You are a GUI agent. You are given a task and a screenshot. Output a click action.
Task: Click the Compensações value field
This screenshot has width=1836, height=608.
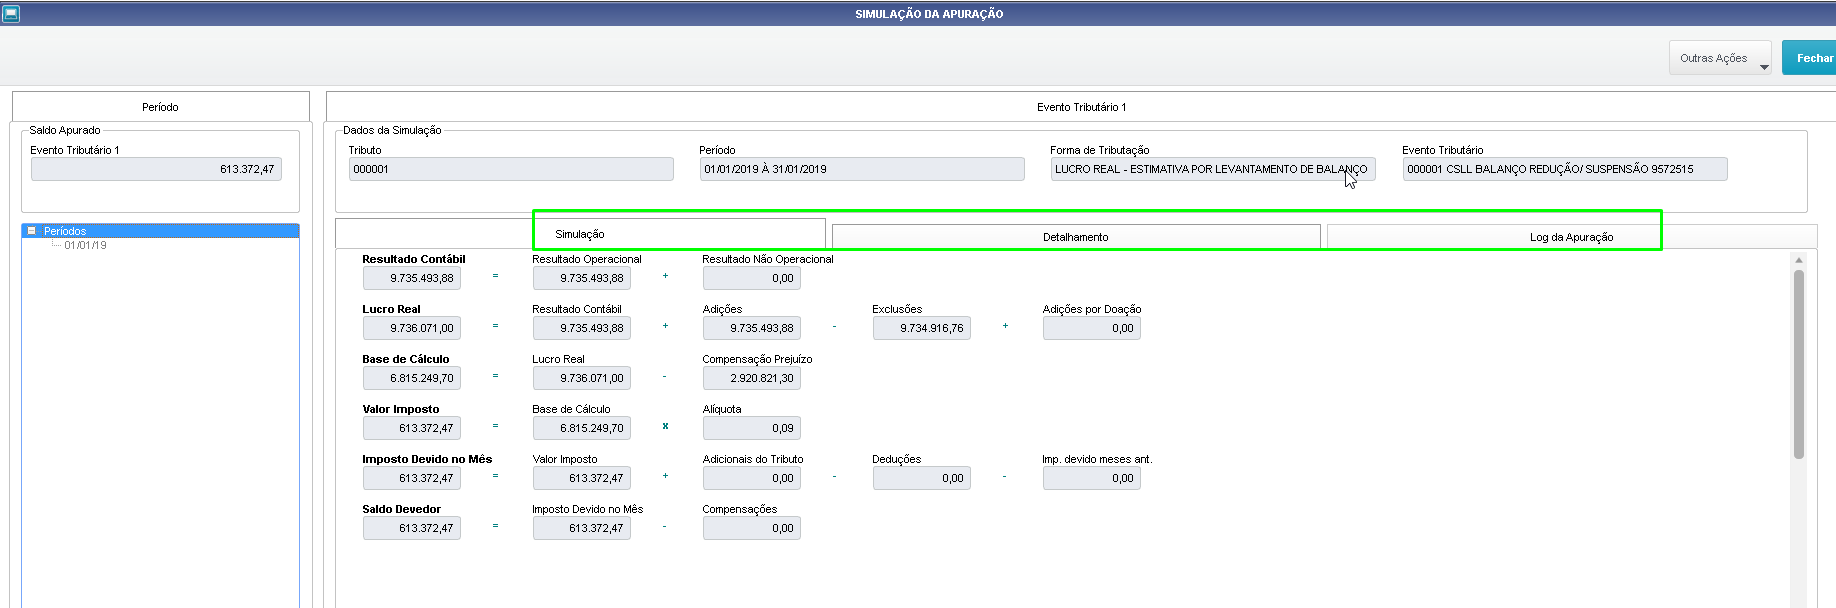click(x=752, y=528)
